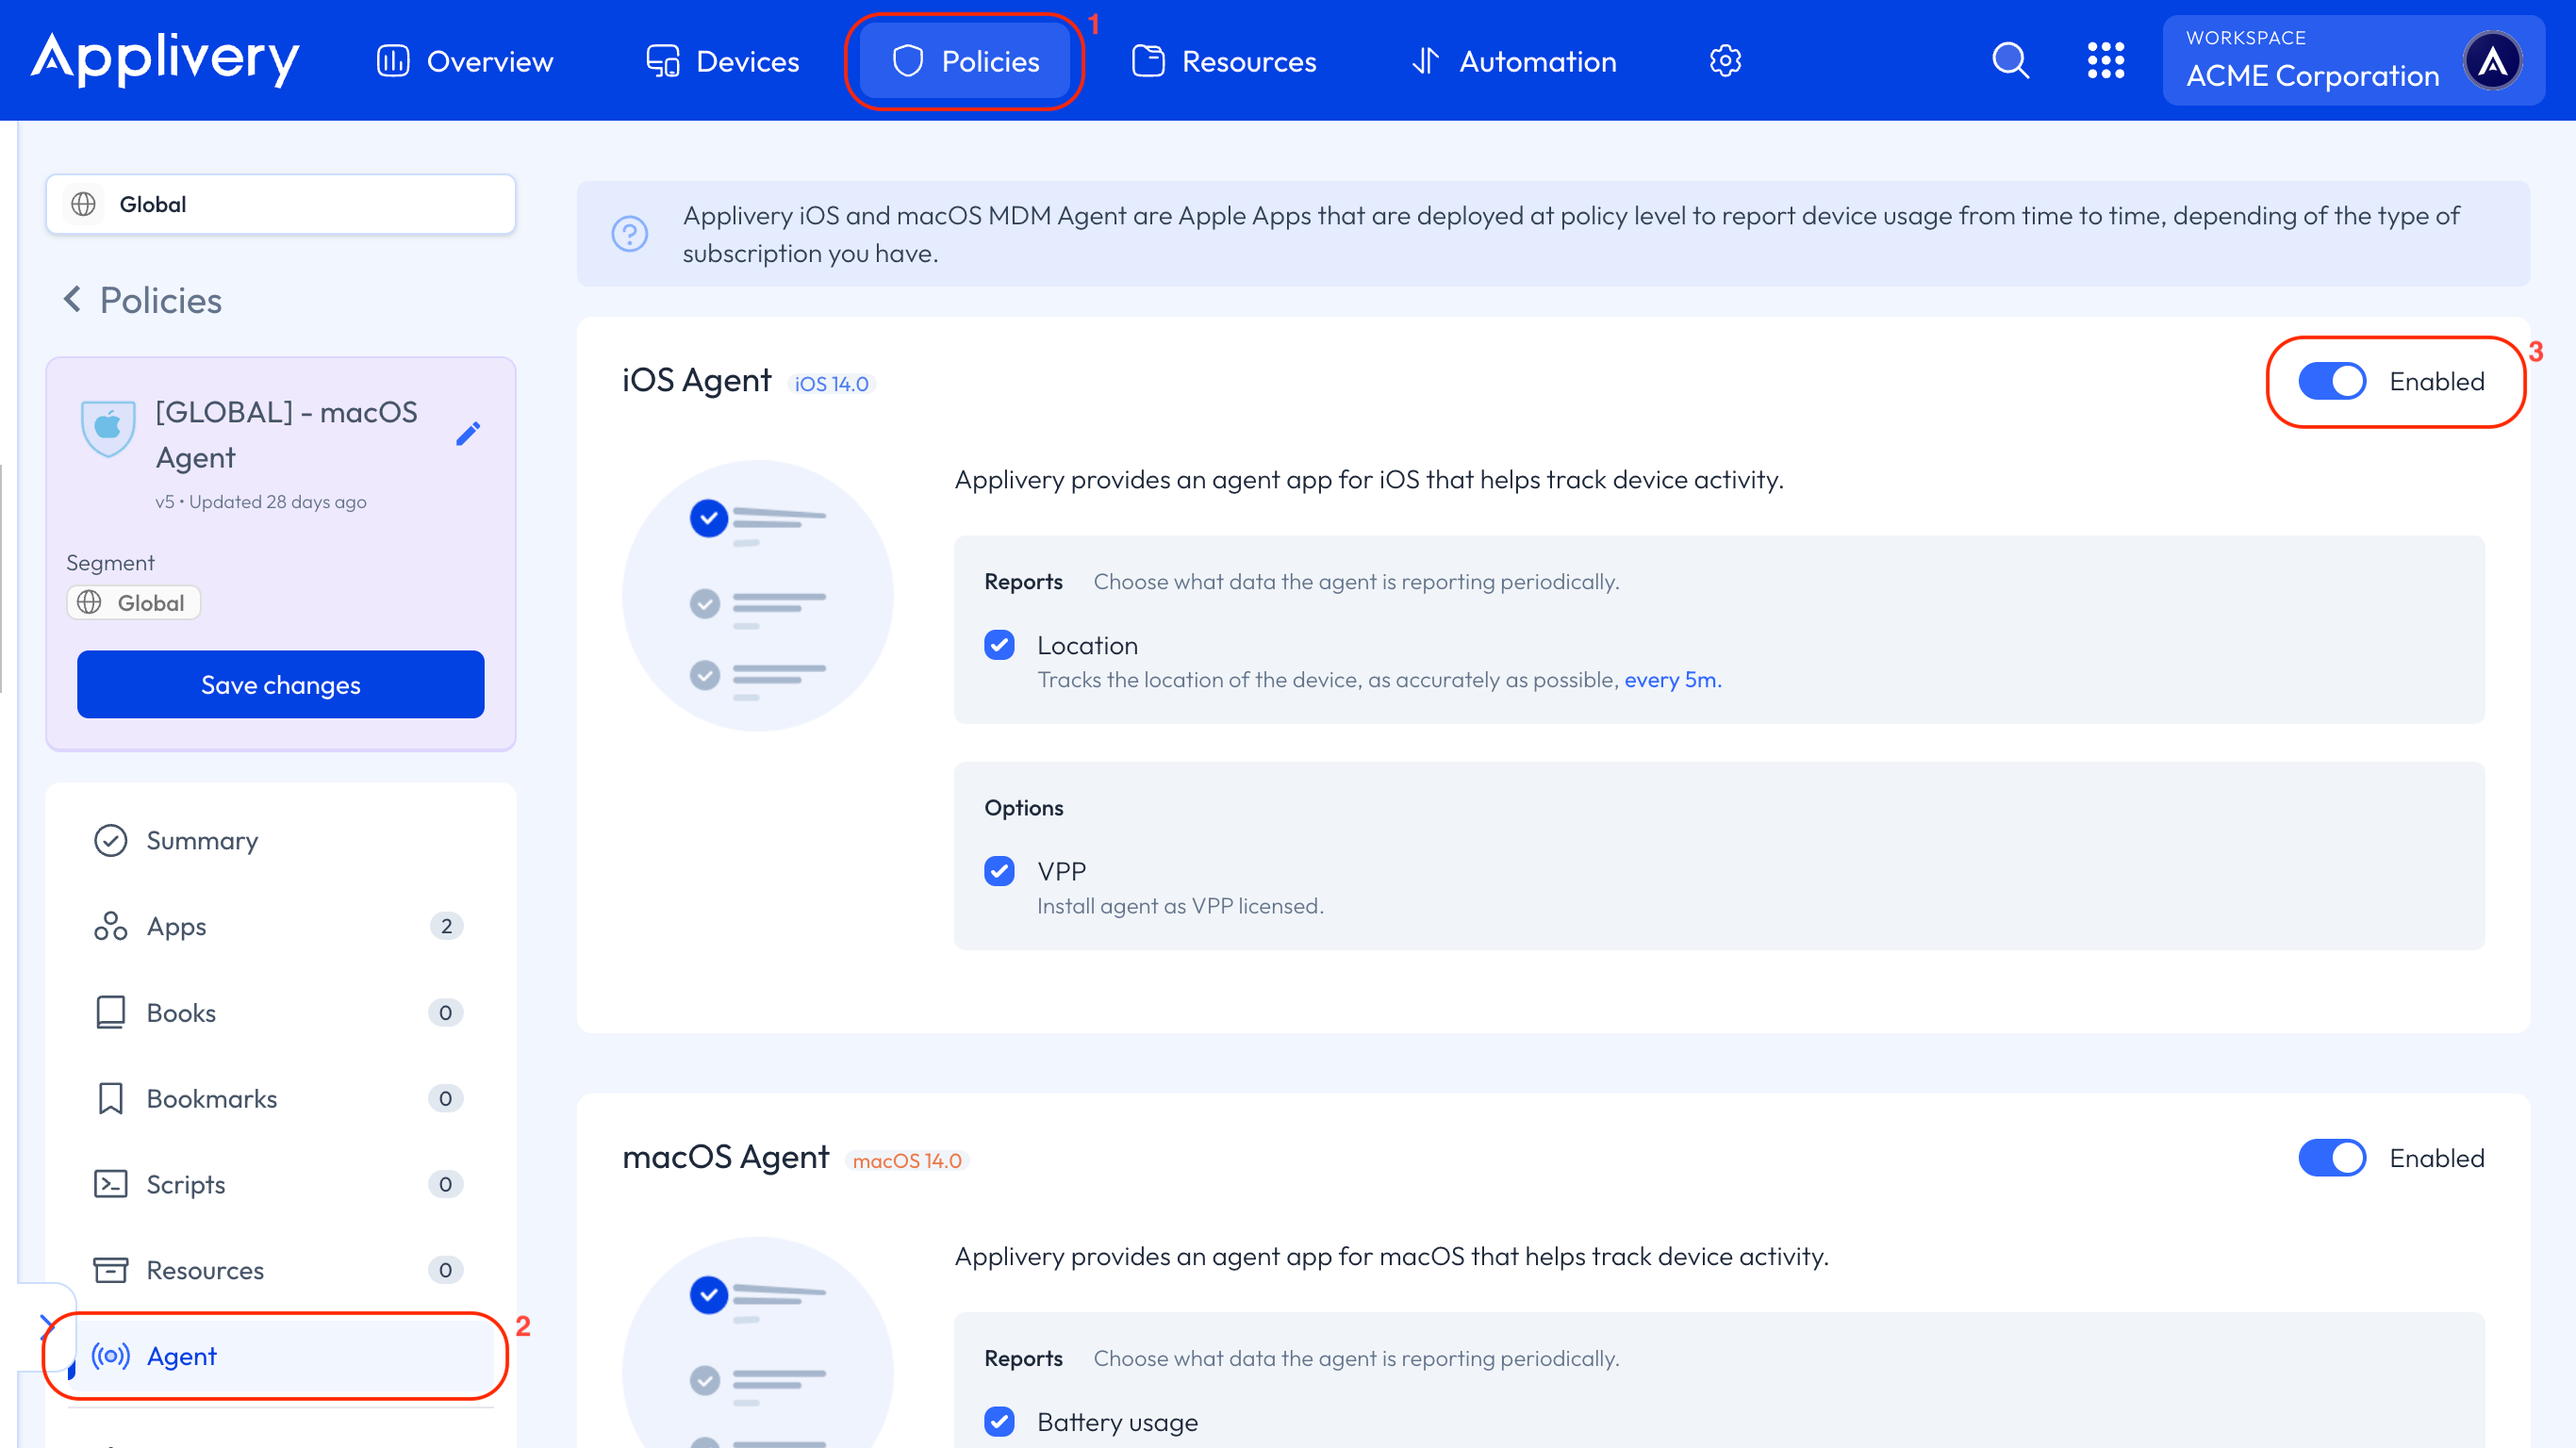The image size is (2576, 1448).
Task: Expand the collapsed side panel arrow
Action: [46, 1328]
